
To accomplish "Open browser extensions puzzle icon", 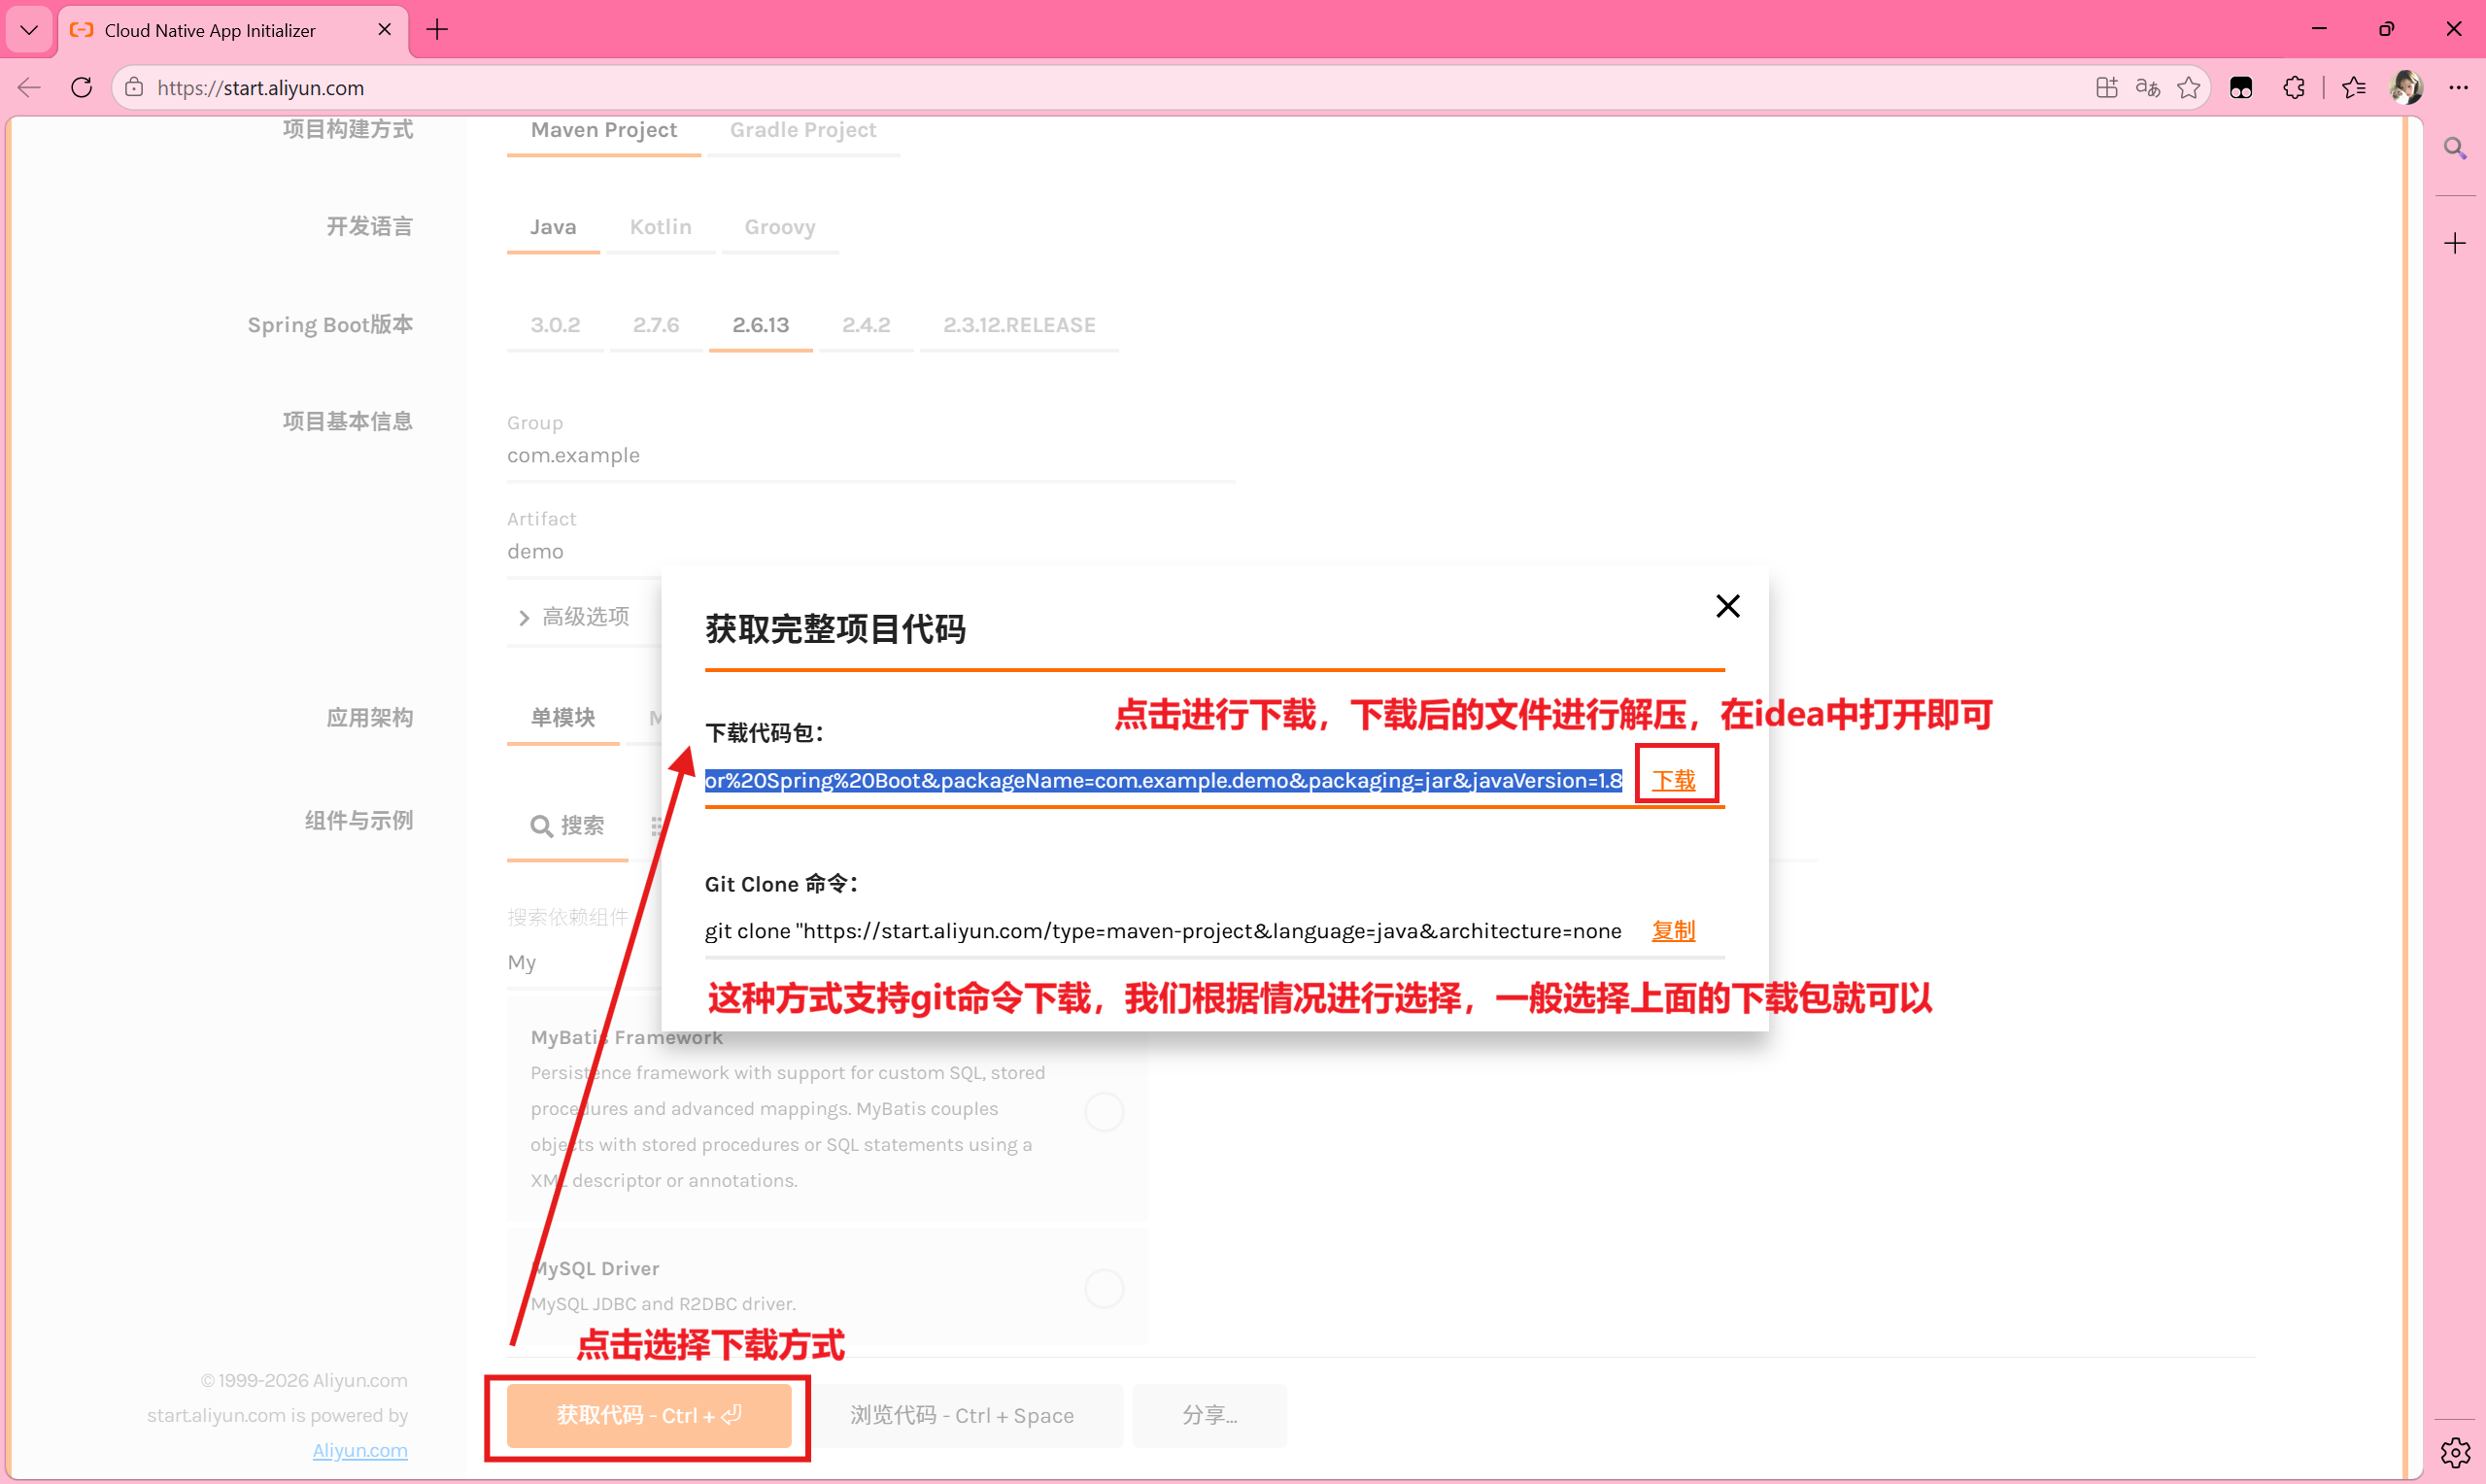I will click(x=2294, y=88).
